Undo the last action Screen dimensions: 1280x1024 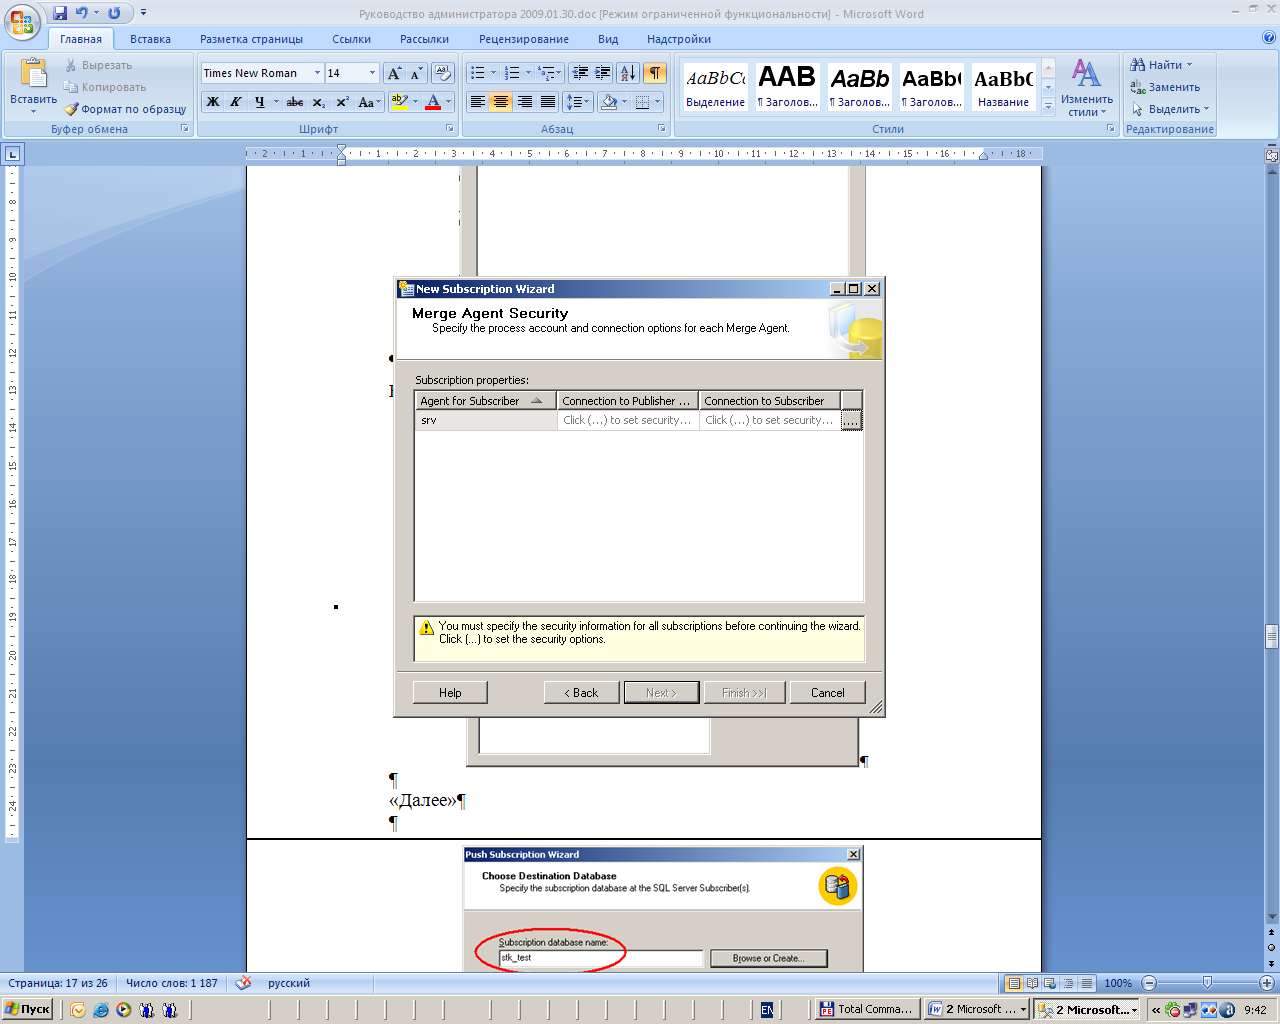pos(82,13)
